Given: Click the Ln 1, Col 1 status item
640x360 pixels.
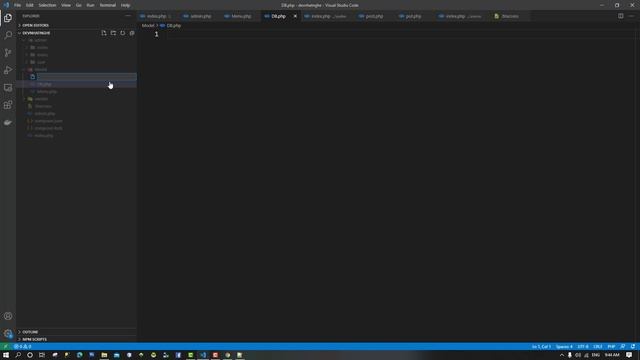Looking at the screenshot, I should (541, 347).
